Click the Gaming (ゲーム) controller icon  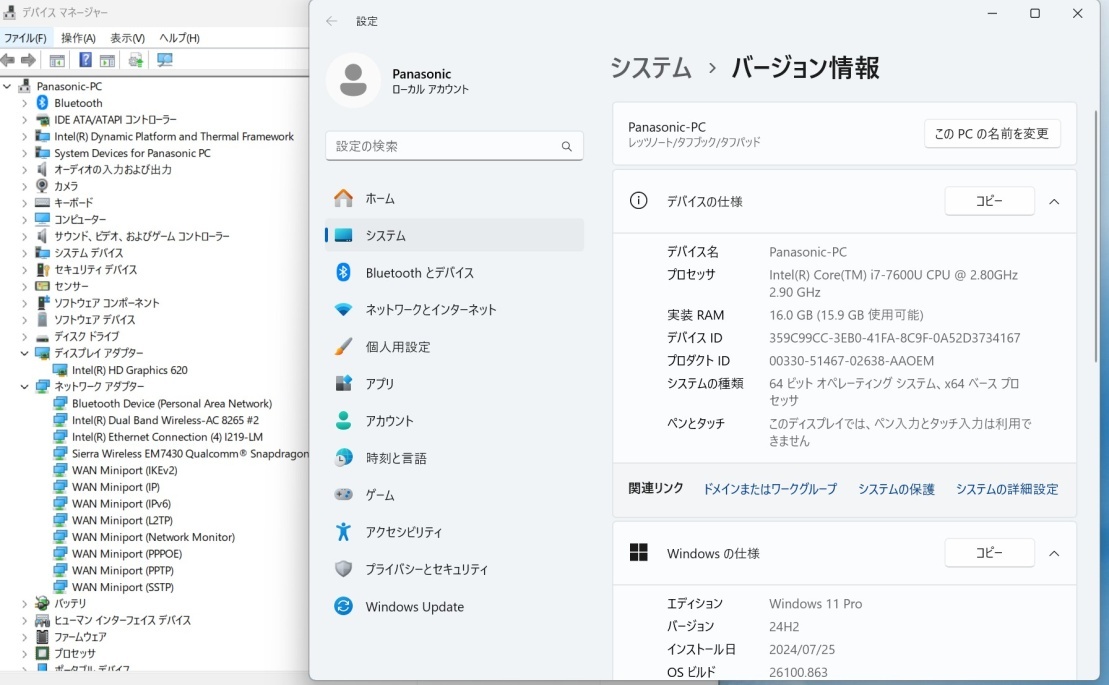[344, 495]
